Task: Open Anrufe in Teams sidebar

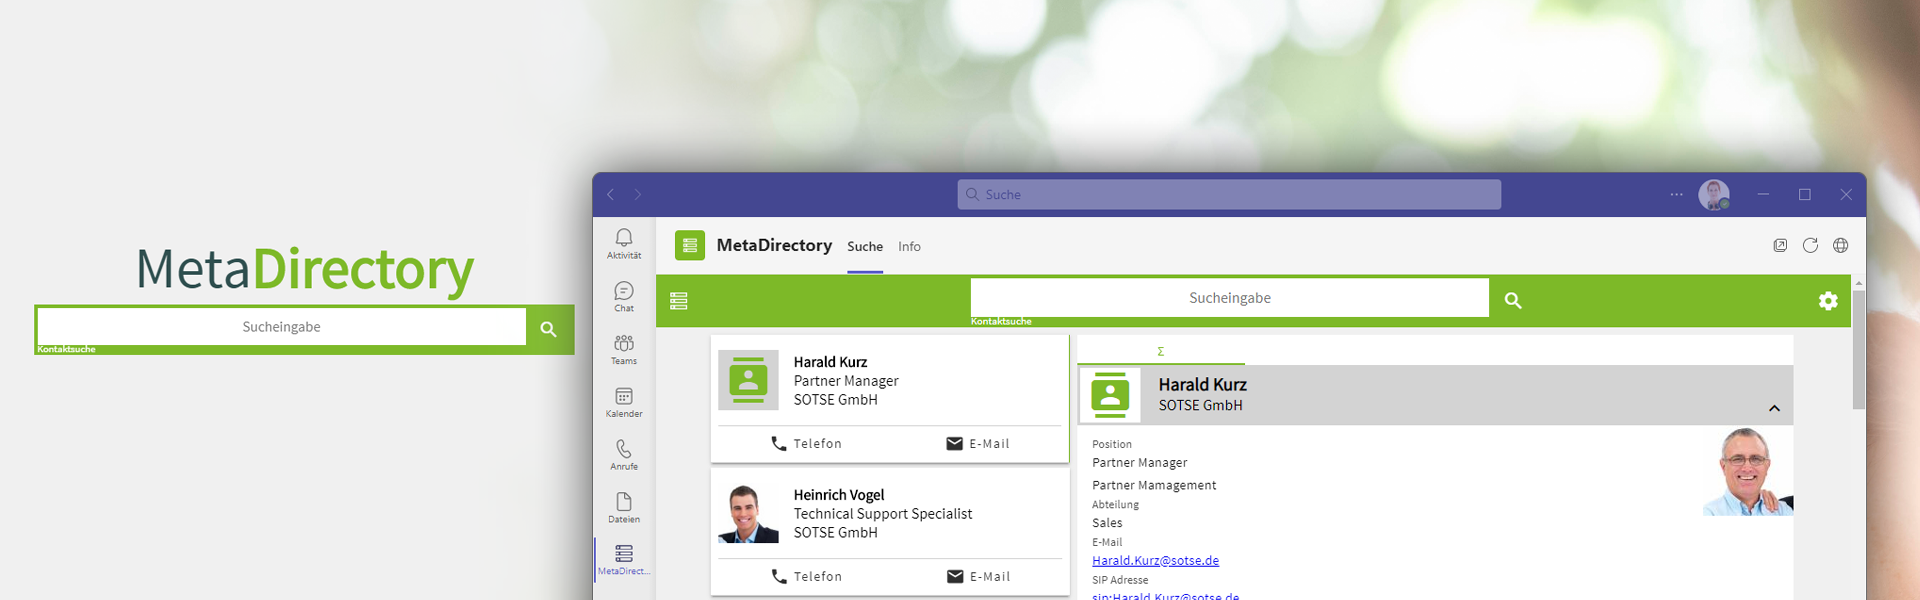Action: pos(624,455)
